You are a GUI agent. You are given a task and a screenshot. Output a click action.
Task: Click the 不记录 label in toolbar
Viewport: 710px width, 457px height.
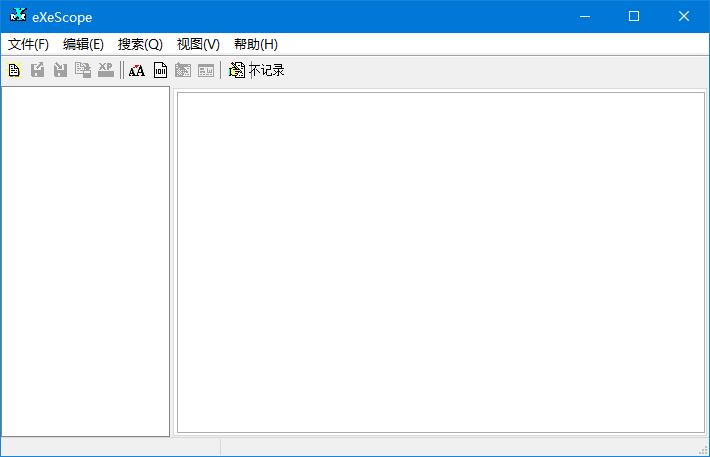(267, 70)
